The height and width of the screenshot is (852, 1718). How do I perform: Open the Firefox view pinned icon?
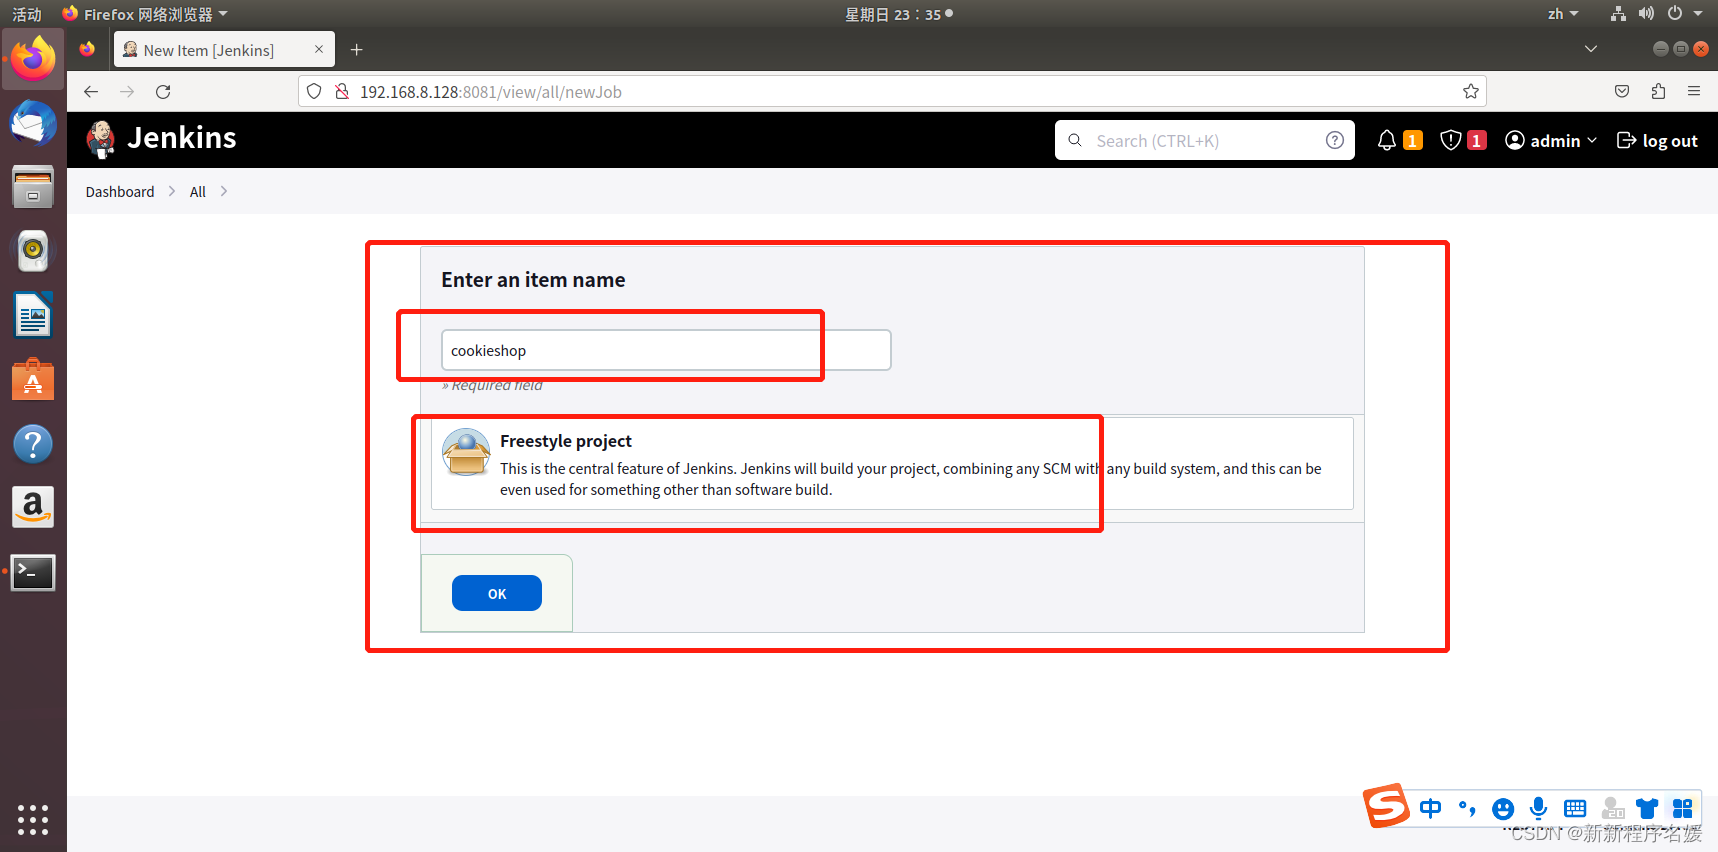point(87,49)
